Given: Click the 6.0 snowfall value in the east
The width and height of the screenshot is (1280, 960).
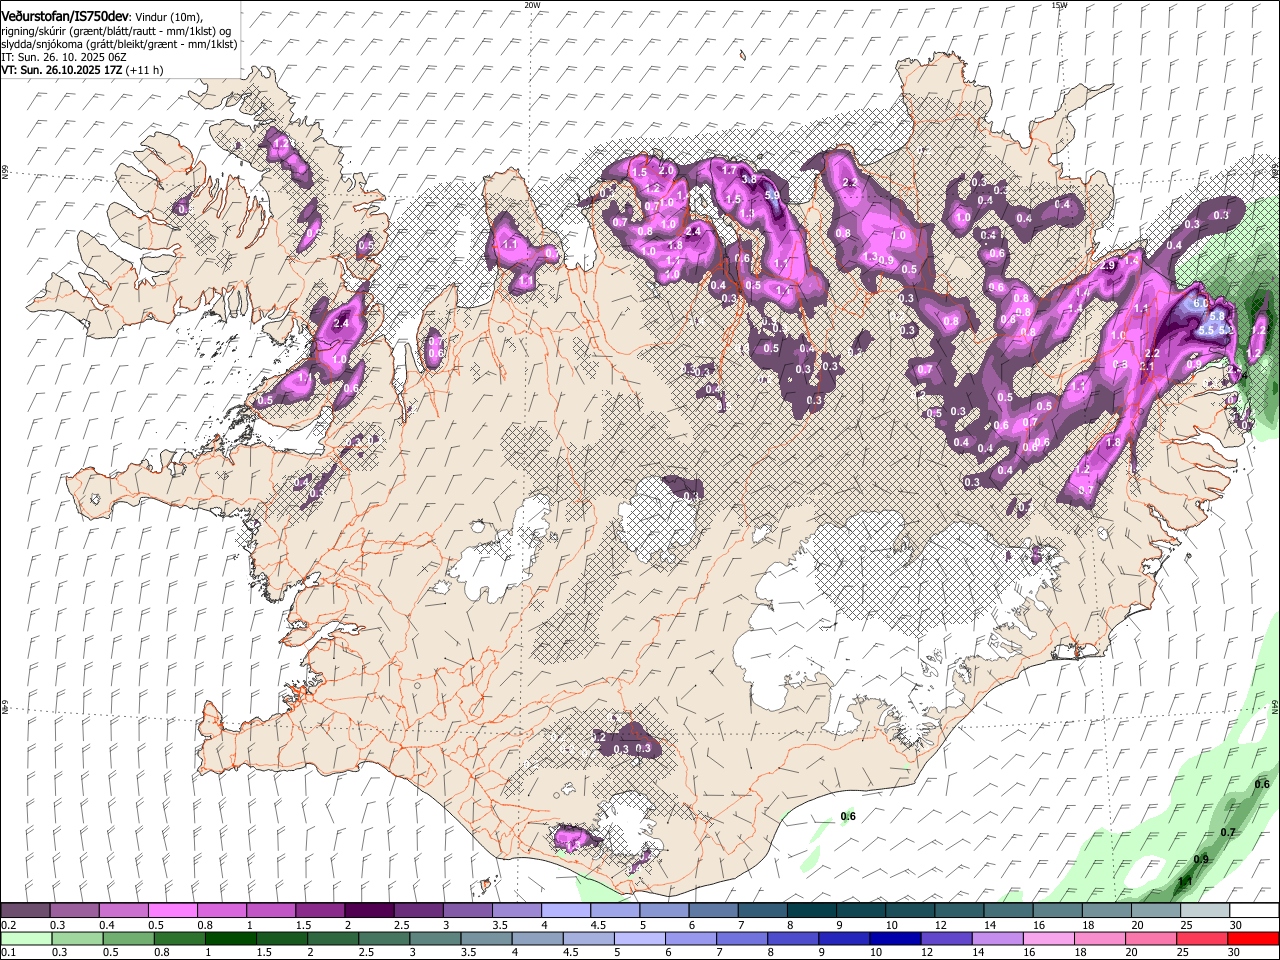Looking at the screenshot, I should [1201, 303].
